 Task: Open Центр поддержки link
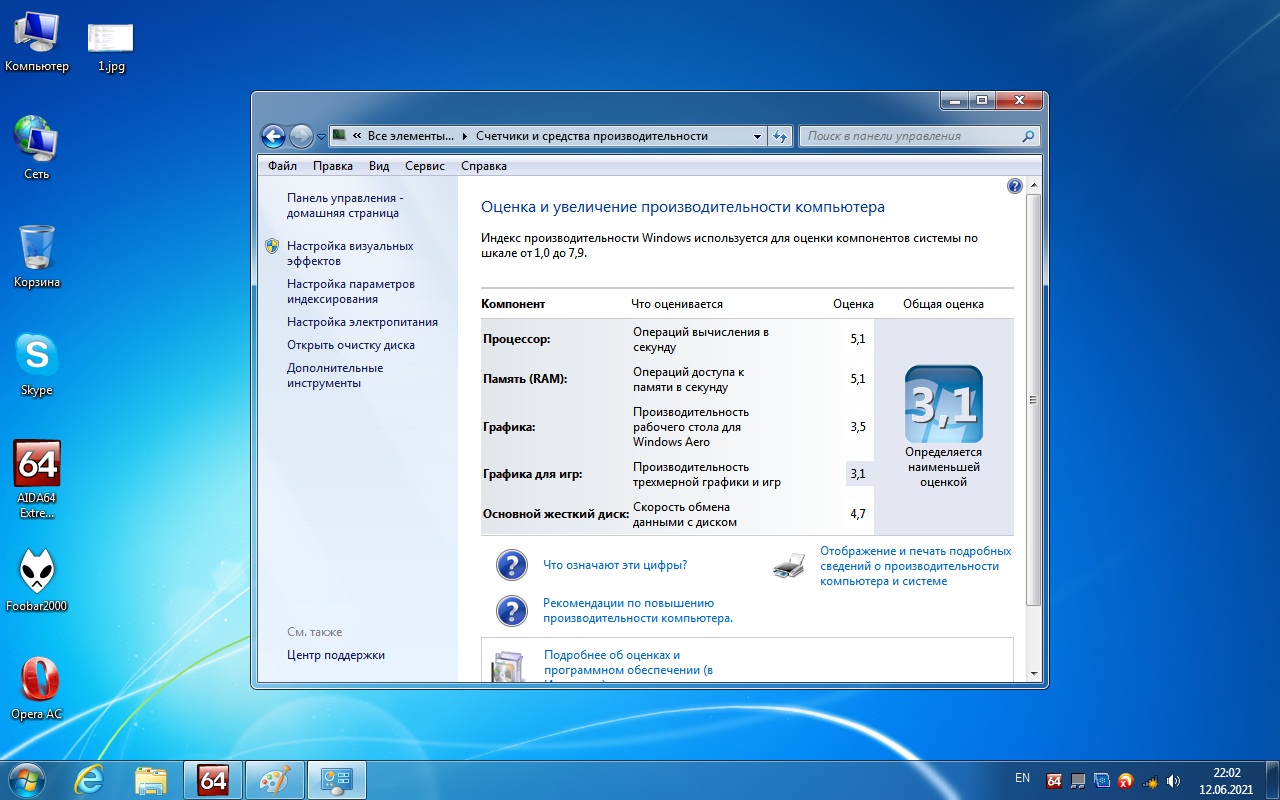336,655
